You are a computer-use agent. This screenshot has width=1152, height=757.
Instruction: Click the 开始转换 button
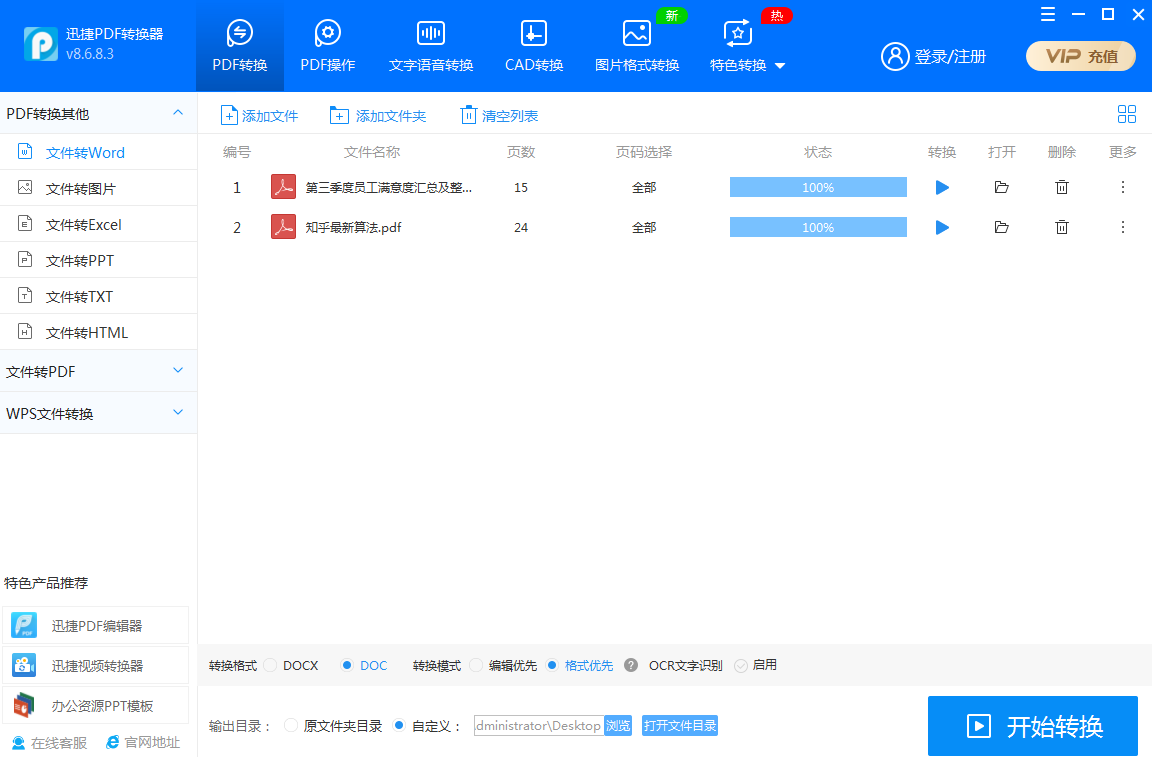pyautogui.click(x=1032, y=726)
